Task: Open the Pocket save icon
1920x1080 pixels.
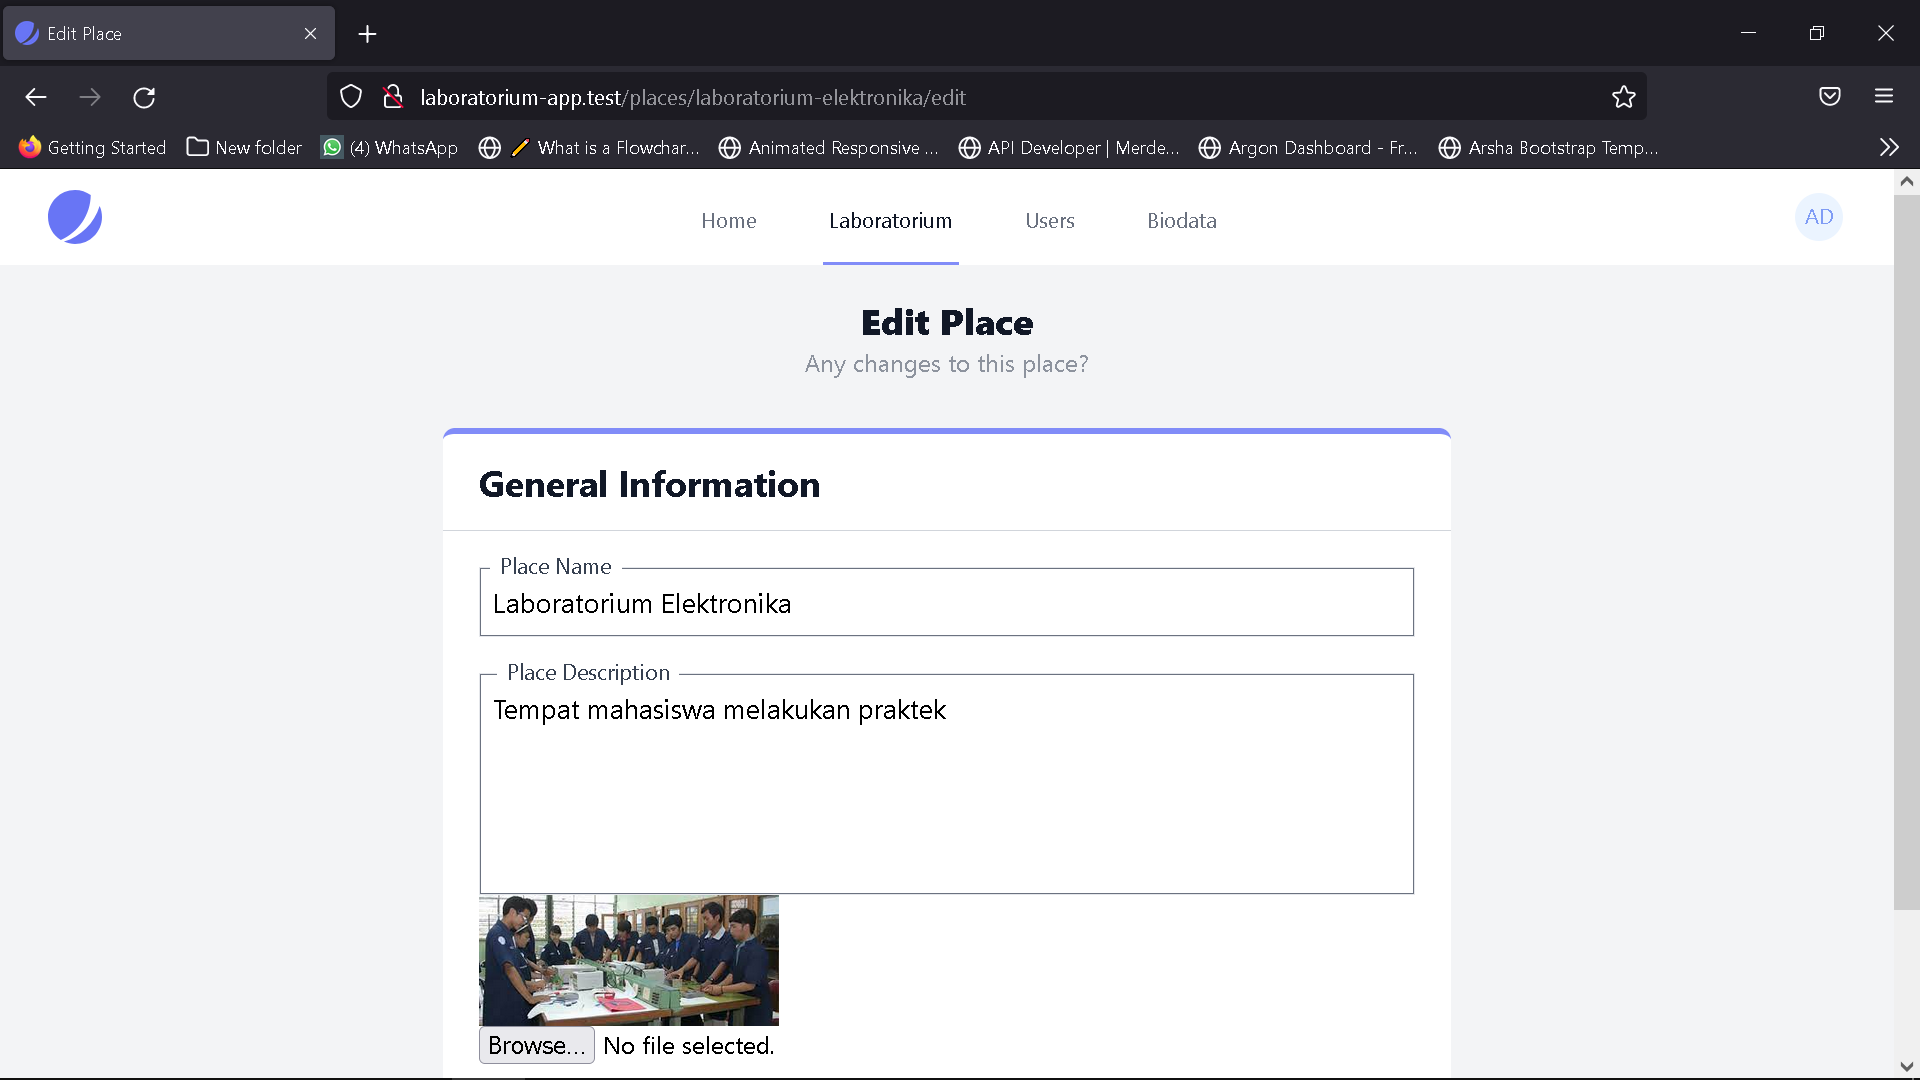Action: coord(1830,96)
